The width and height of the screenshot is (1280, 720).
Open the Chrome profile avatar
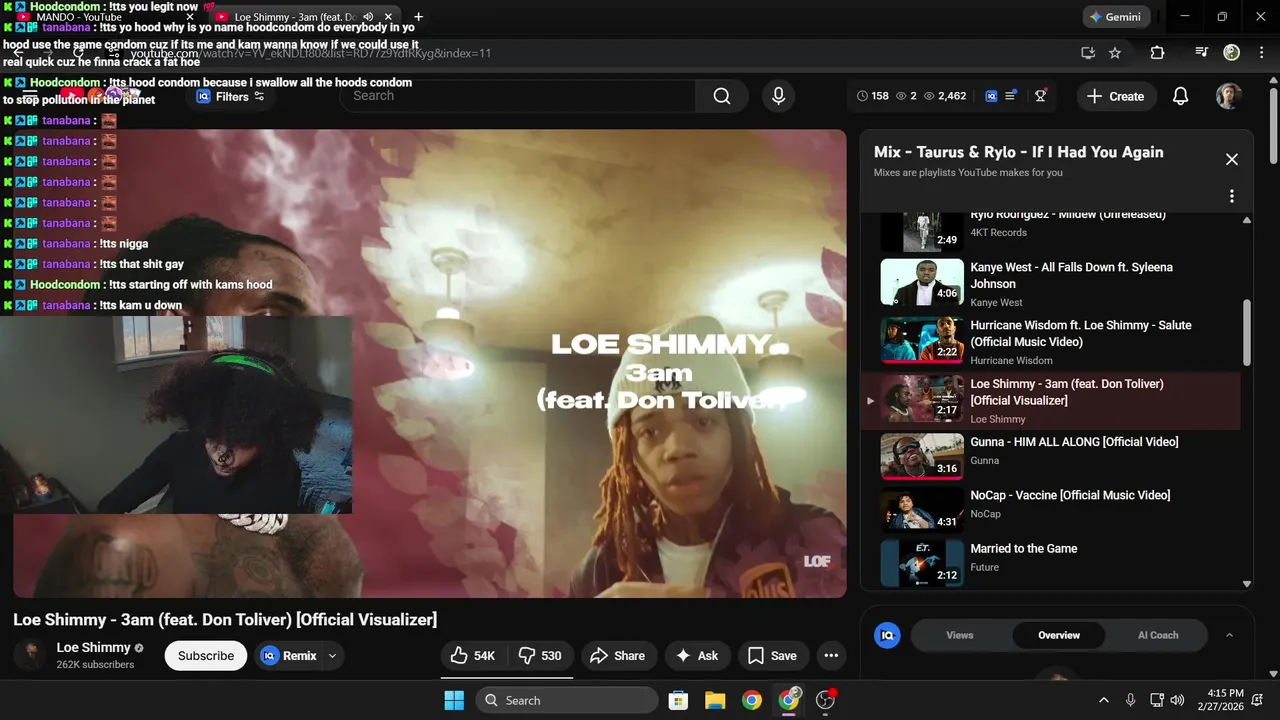coord(1232,53)
